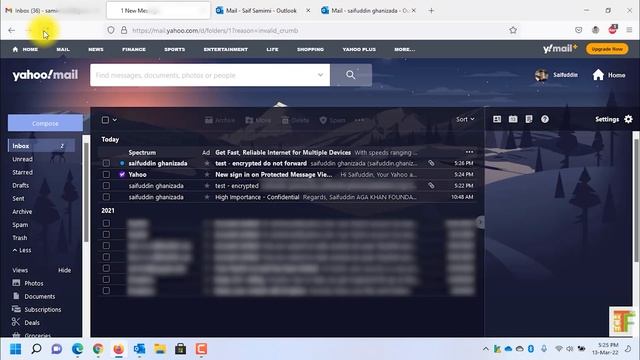Open attachment clip on 5:22 PM email
Image resolution: width=640 pixels, height=360 pixels.
click(431, 186)
